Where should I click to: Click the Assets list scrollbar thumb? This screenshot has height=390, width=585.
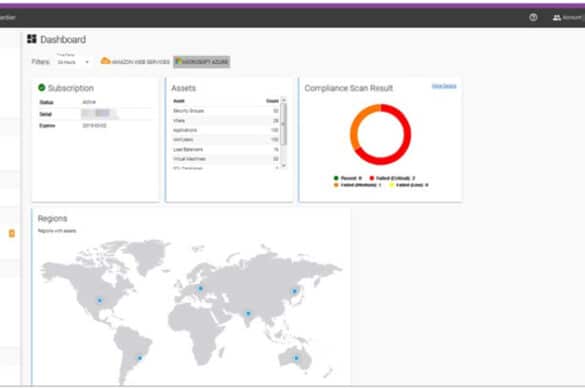click(284, 124)
